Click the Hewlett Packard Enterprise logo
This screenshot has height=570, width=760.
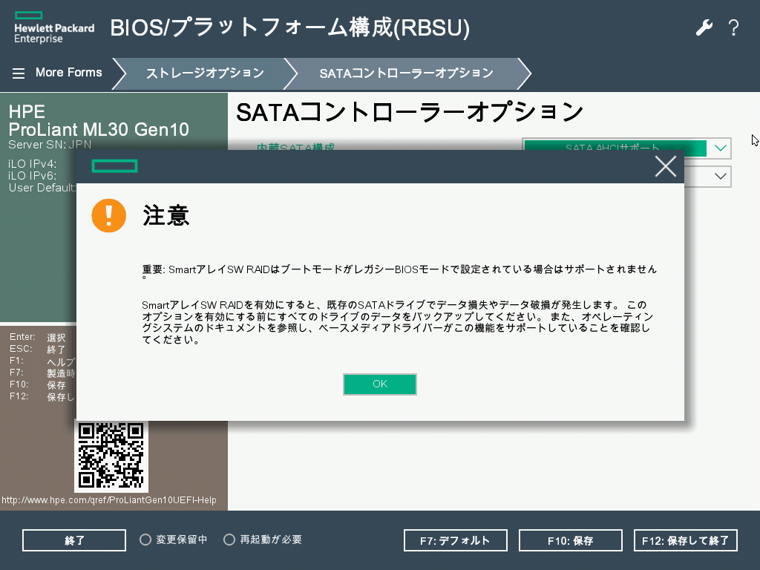54,28
